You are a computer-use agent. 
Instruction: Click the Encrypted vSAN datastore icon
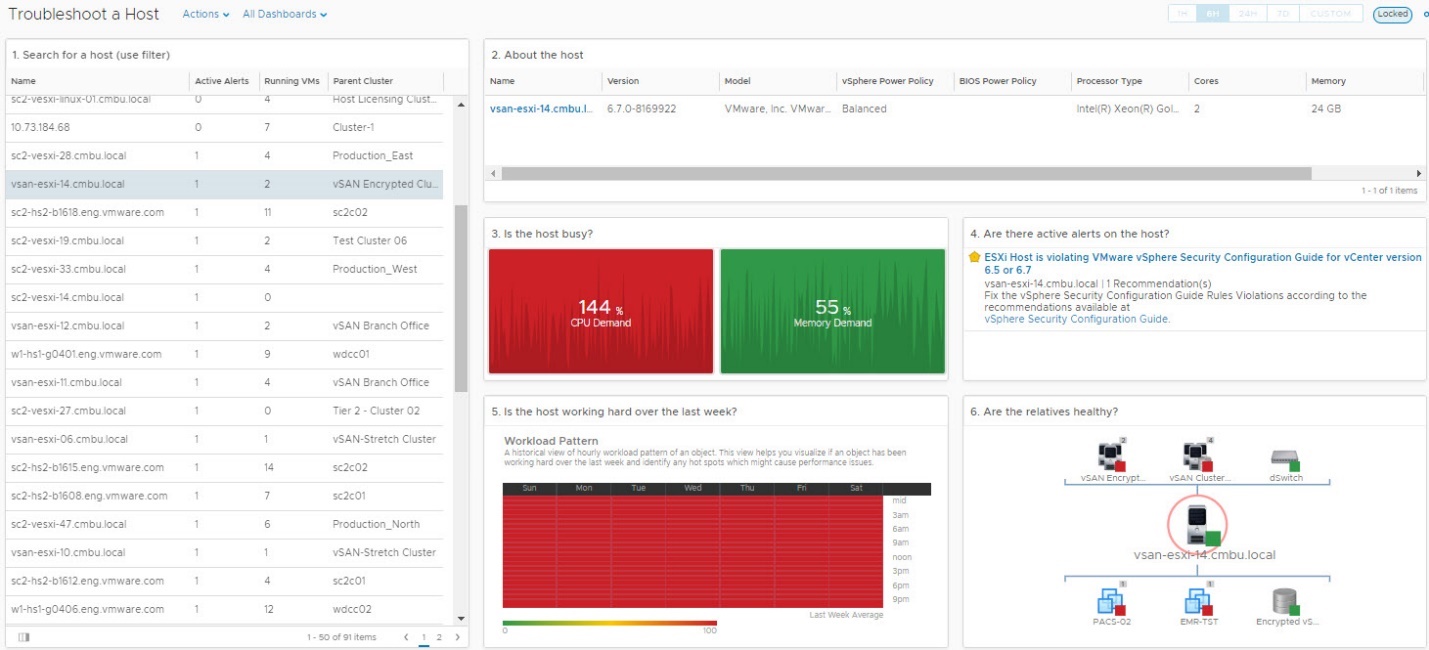pyautogui.click(x=1285, y=601)
